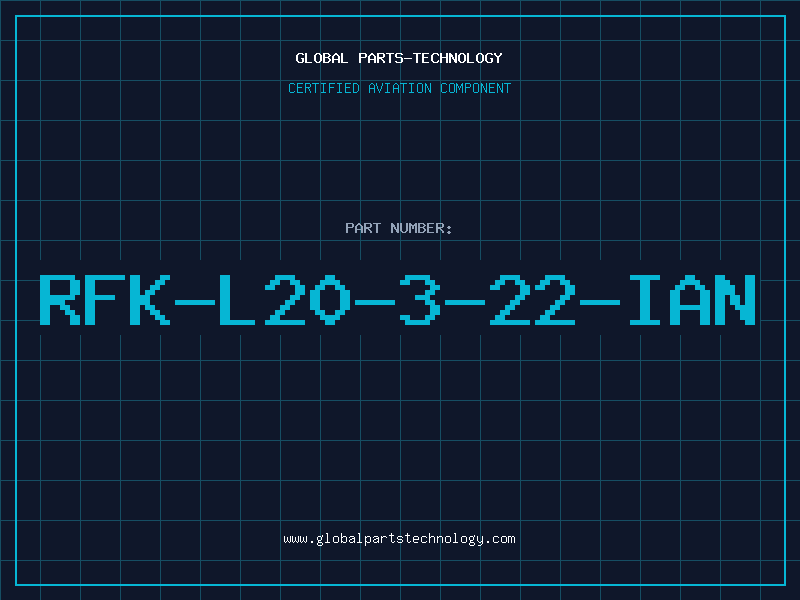Open the www.globalpartstechnology.com link
This screenshot has height=600, width=800.
(x=399, y=539)
